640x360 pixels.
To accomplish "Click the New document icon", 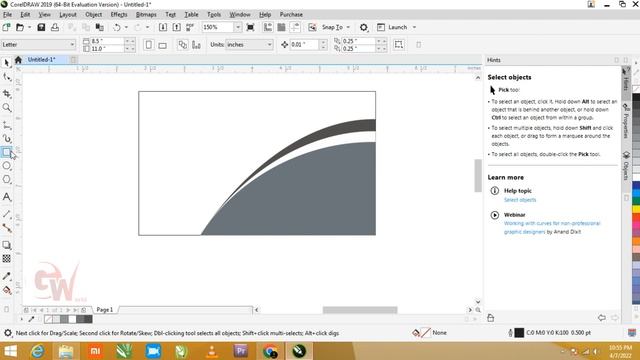I will point(6,27).
